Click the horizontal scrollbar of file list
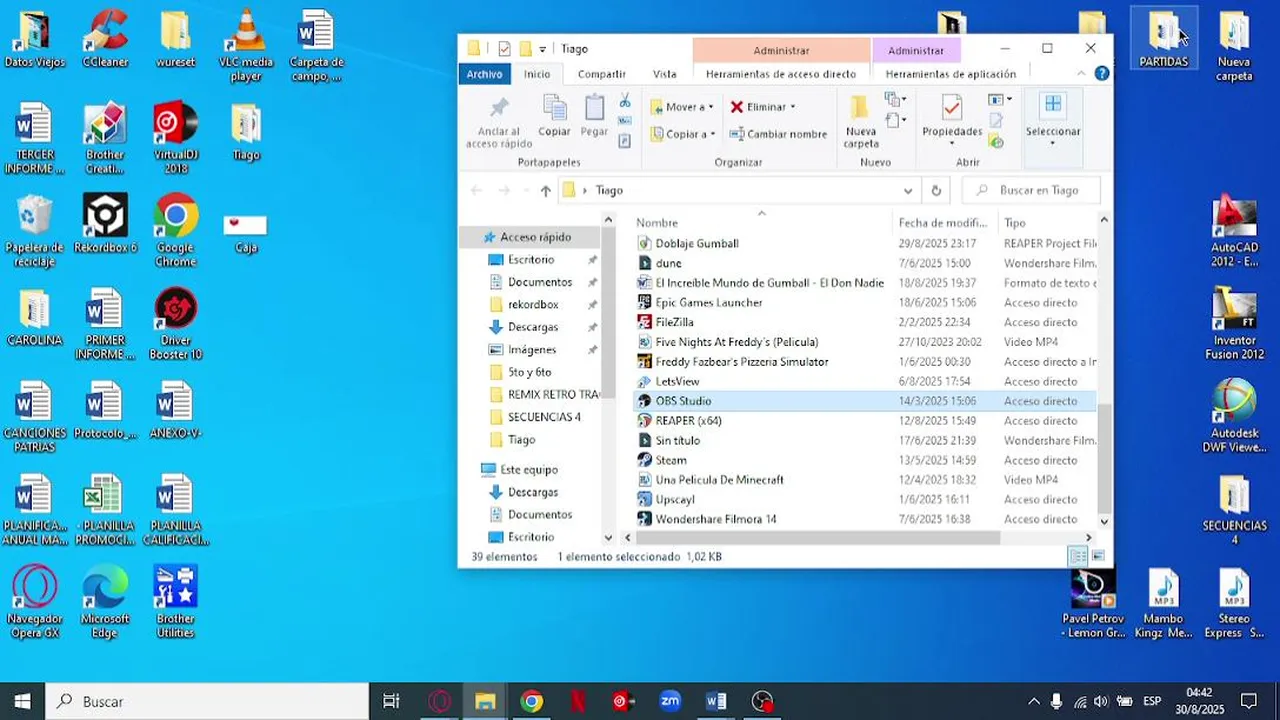The width and height of the screenshot is (1280, 720). click(x=818, y=538)
